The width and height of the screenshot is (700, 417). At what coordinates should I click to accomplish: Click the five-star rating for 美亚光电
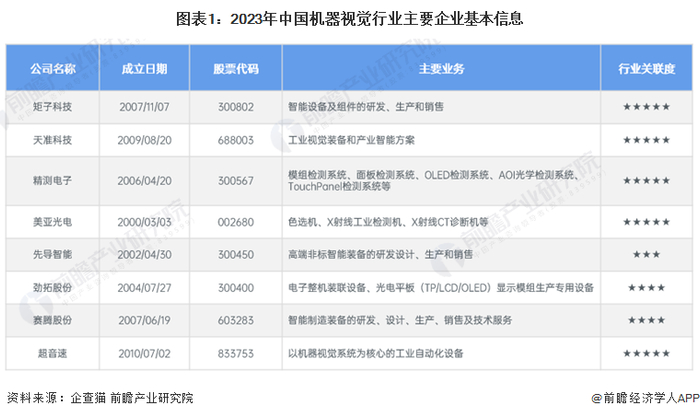(646, 222)
